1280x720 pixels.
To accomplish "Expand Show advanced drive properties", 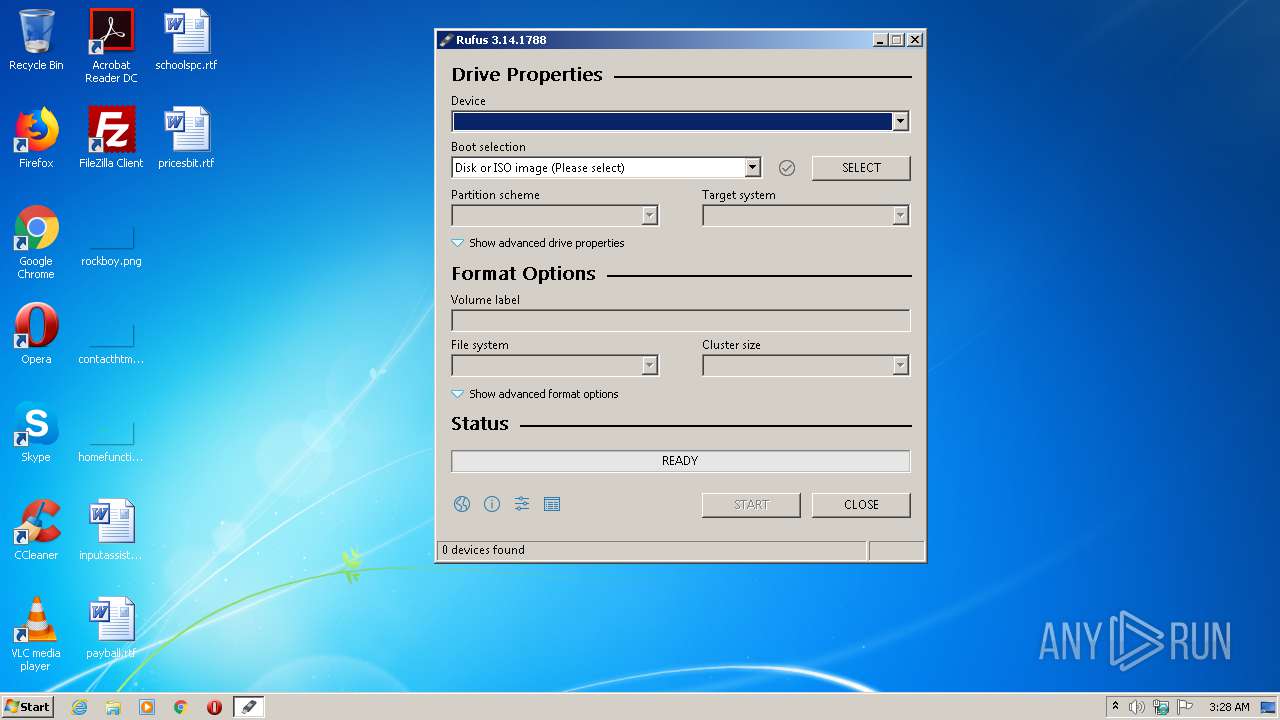I will (538, 243).
